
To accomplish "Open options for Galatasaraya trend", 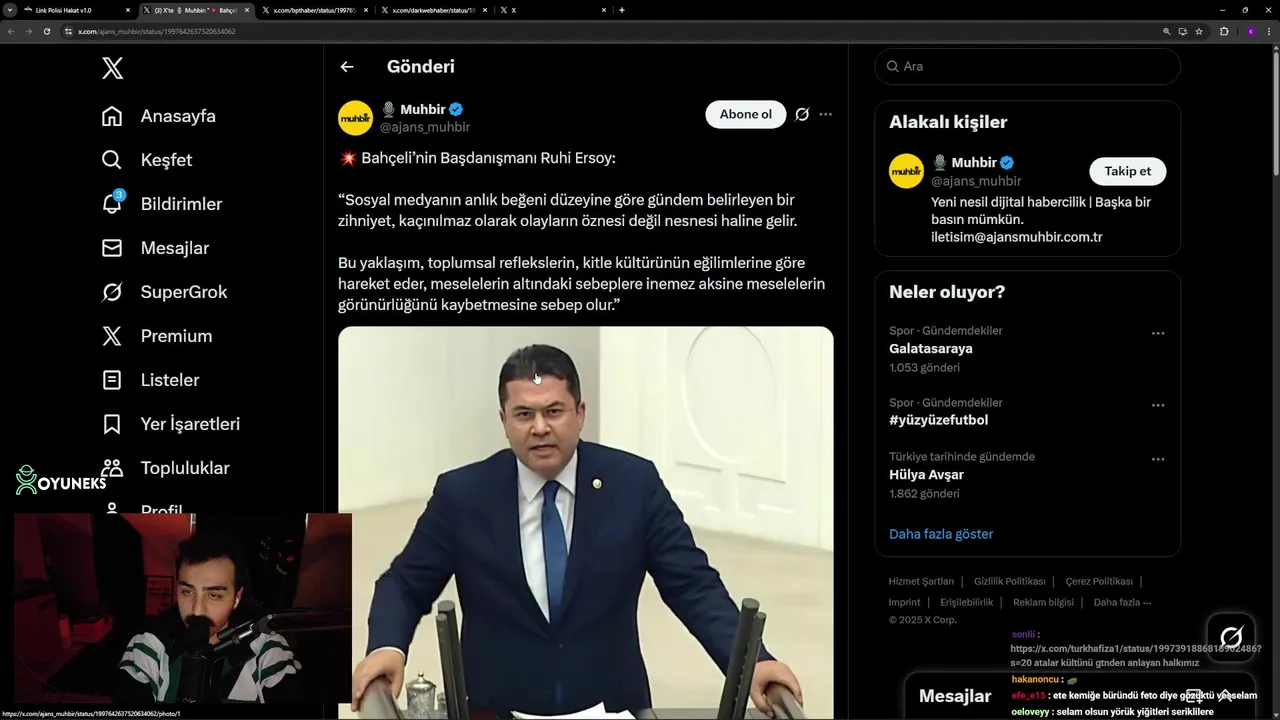I will [1158, 333].
